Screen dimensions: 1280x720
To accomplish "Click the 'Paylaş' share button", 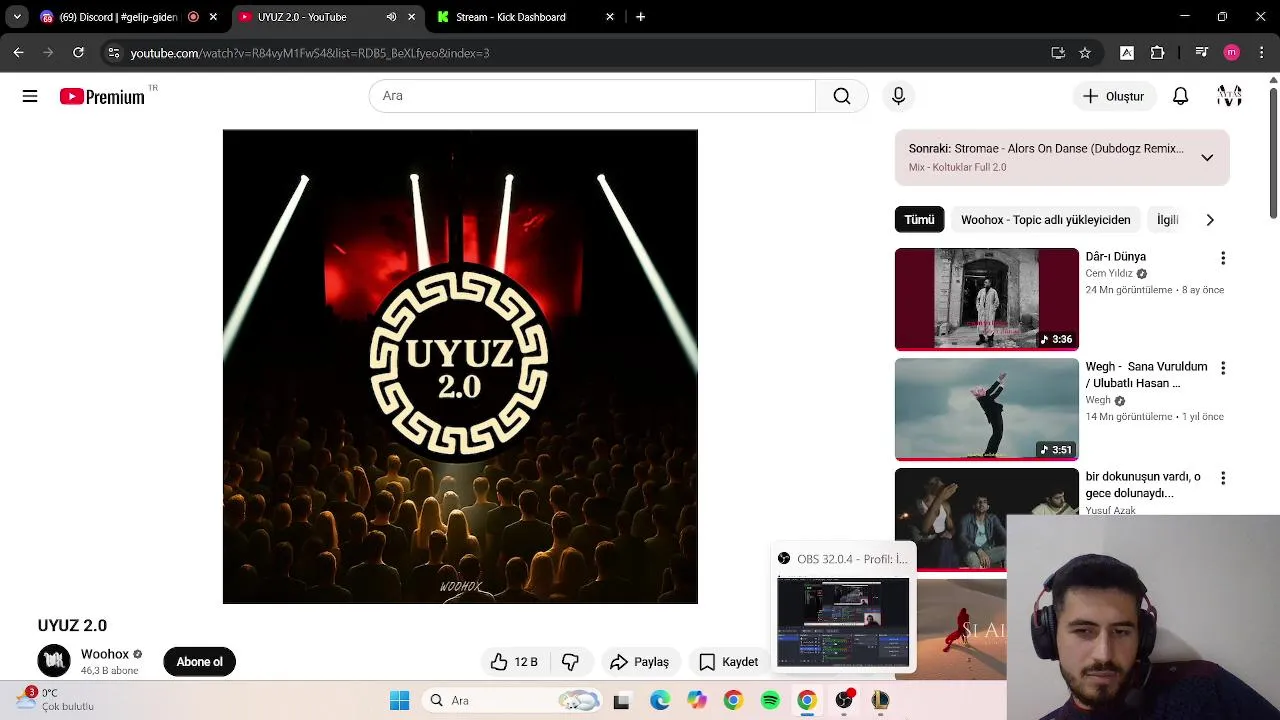I will pos(639,662).
